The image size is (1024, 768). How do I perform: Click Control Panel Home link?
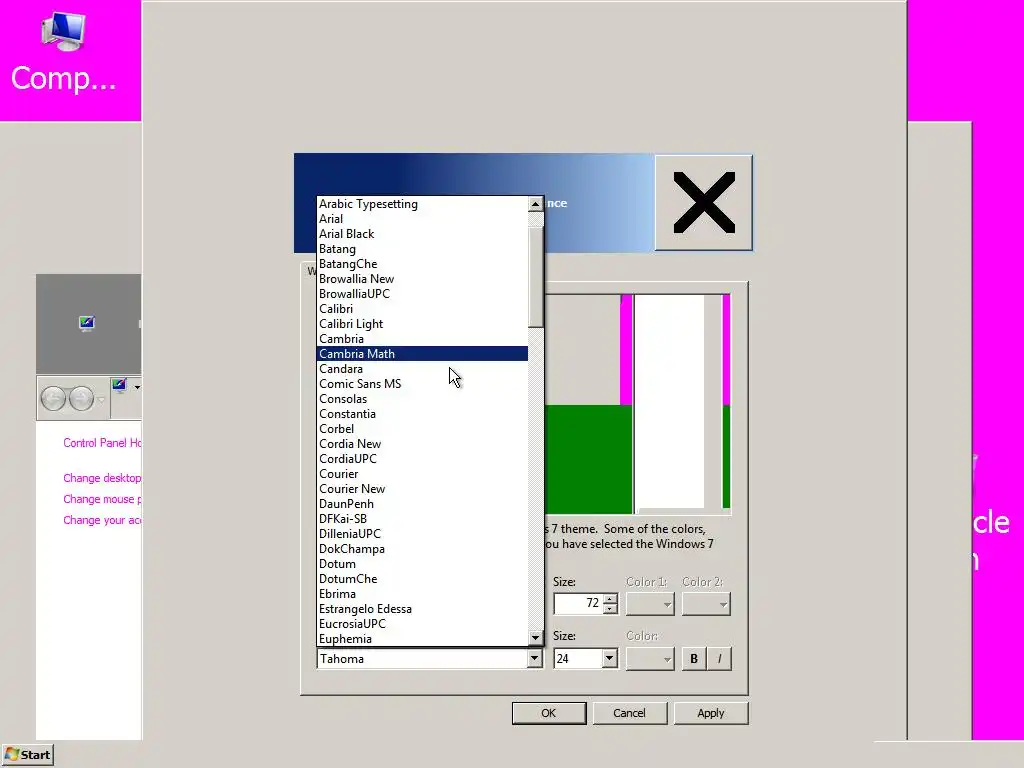(102, 443)
